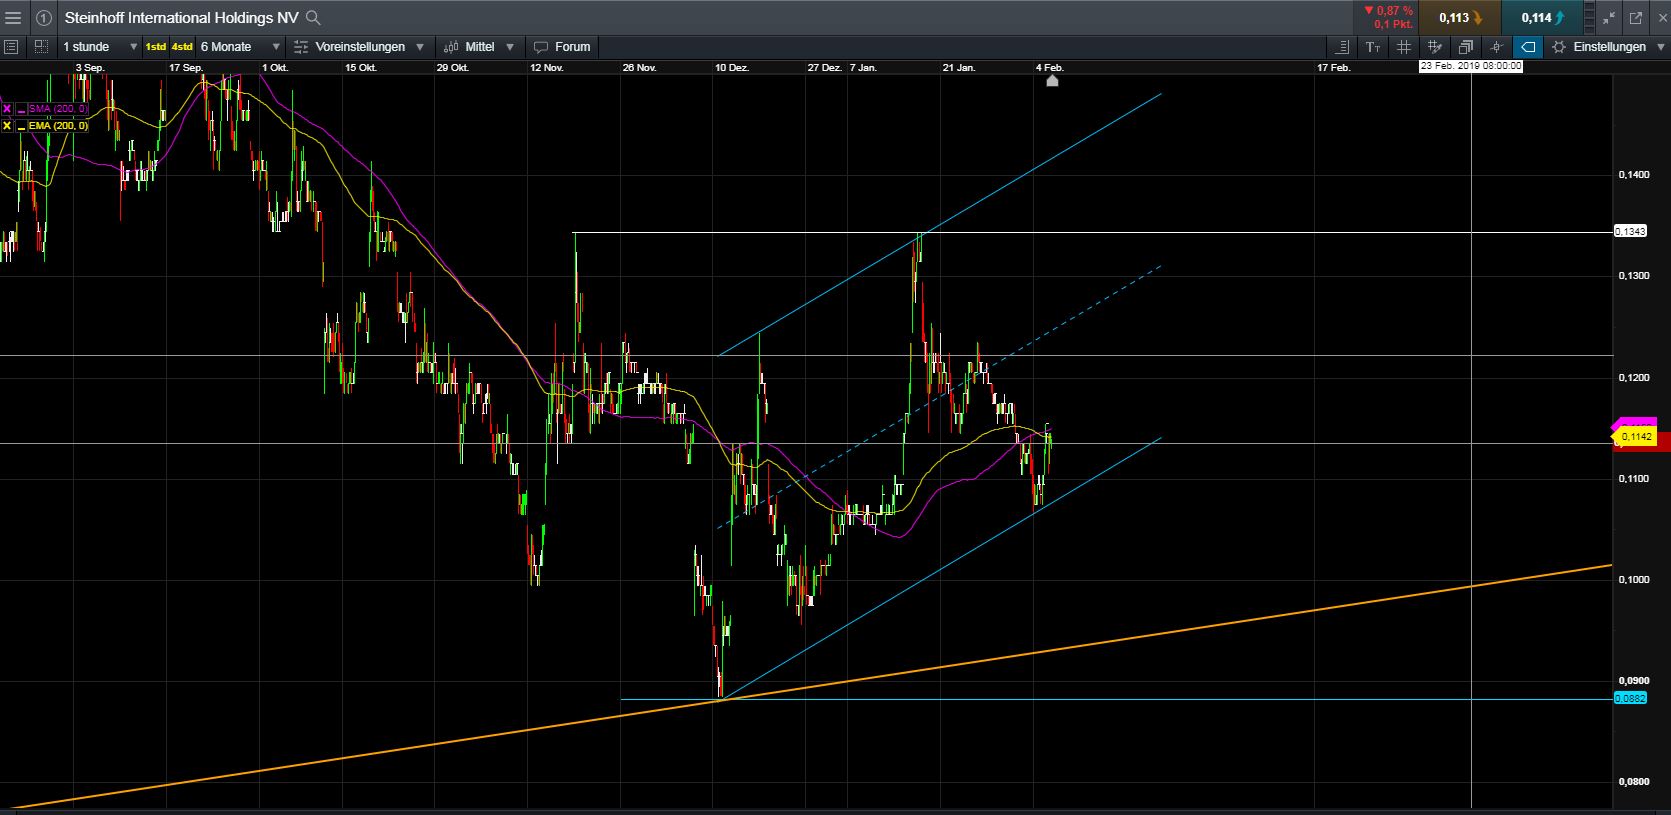Image resolution: width=1671 pixels, height=815 pixels.
Task: Click the 23 Feb. 2019 08:00:00 crosshair label
Action: (1471, 66)
